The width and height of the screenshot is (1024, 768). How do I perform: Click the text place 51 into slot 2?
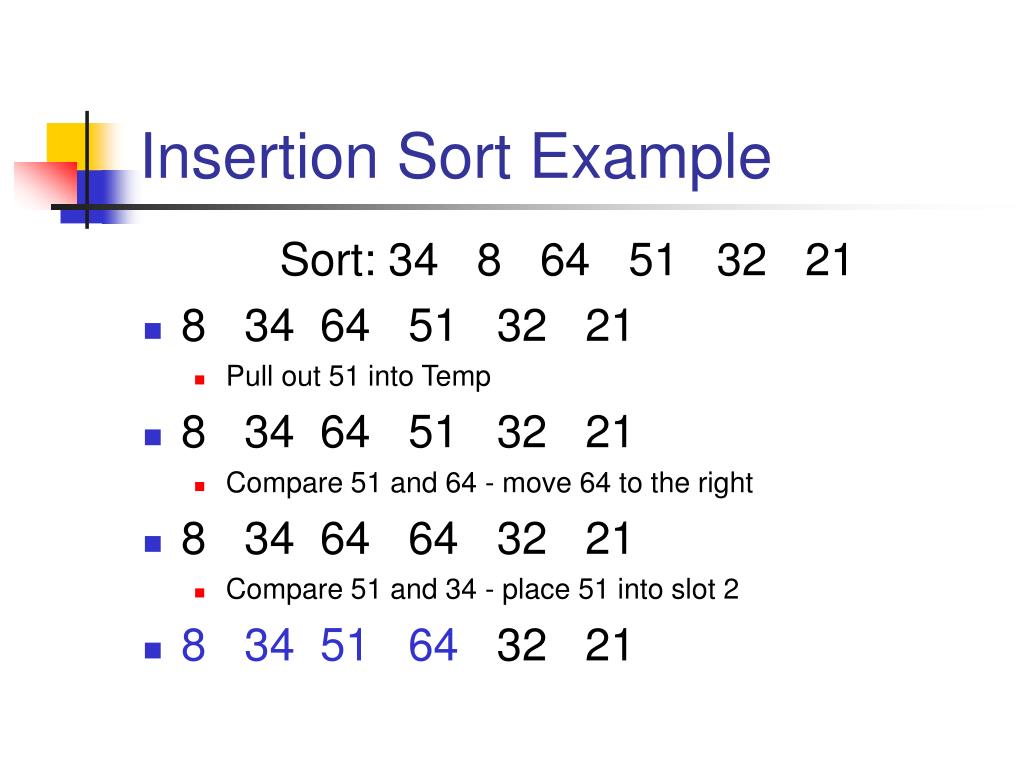tap(620, 590)
